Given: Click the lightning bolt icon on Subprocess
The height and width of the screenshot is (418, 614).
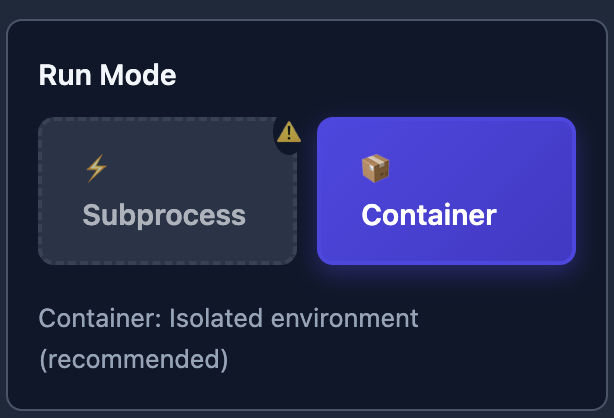Looking at the screenshot, I should pos(96,169).
